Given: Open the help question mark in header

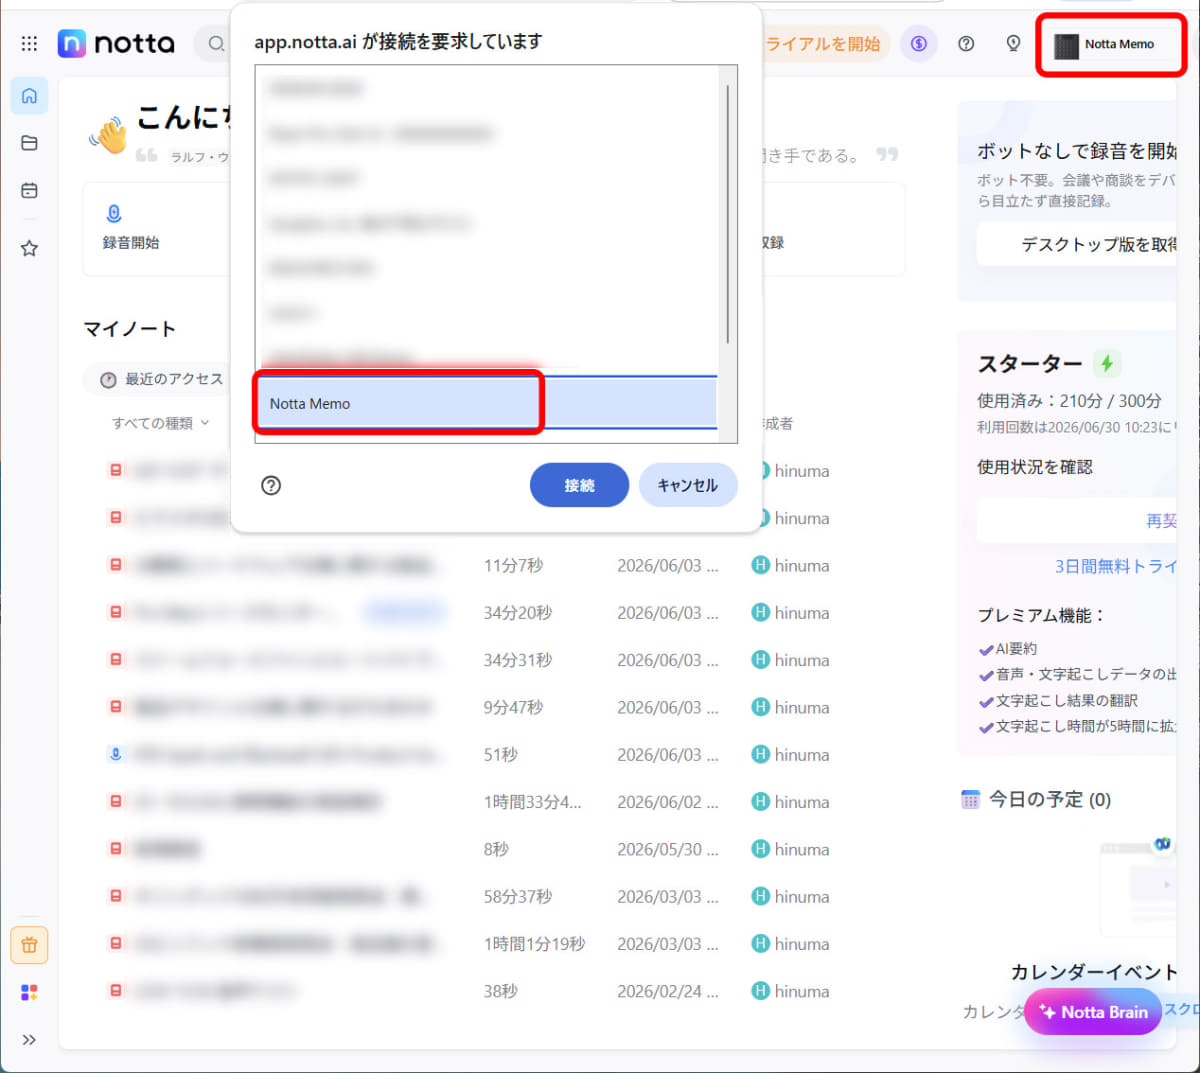Looking at the screenshot, I should click(x=966, y=44).
